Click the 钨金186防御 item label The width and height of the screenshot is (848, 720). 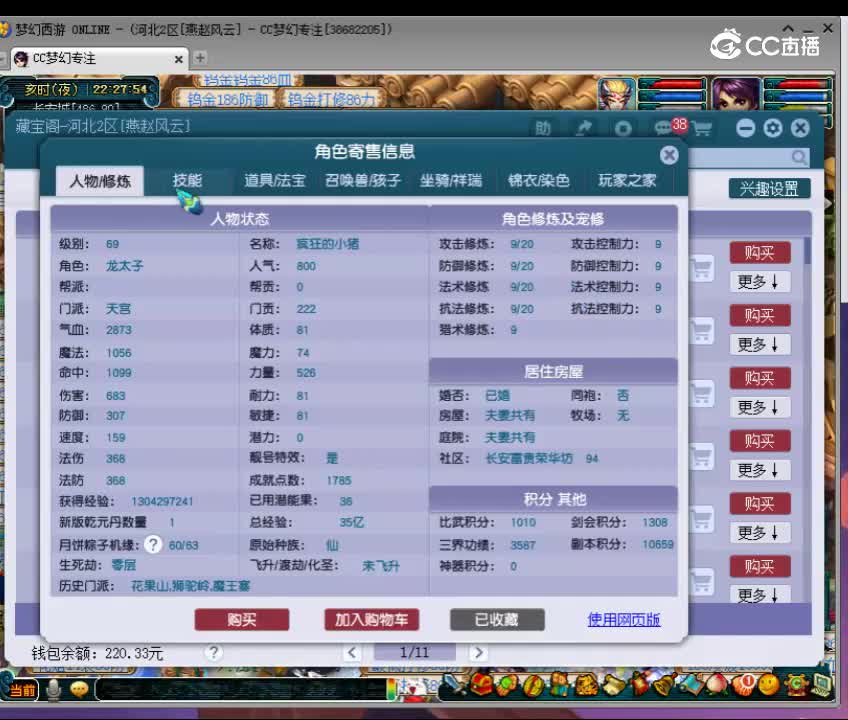click(227, 100)
